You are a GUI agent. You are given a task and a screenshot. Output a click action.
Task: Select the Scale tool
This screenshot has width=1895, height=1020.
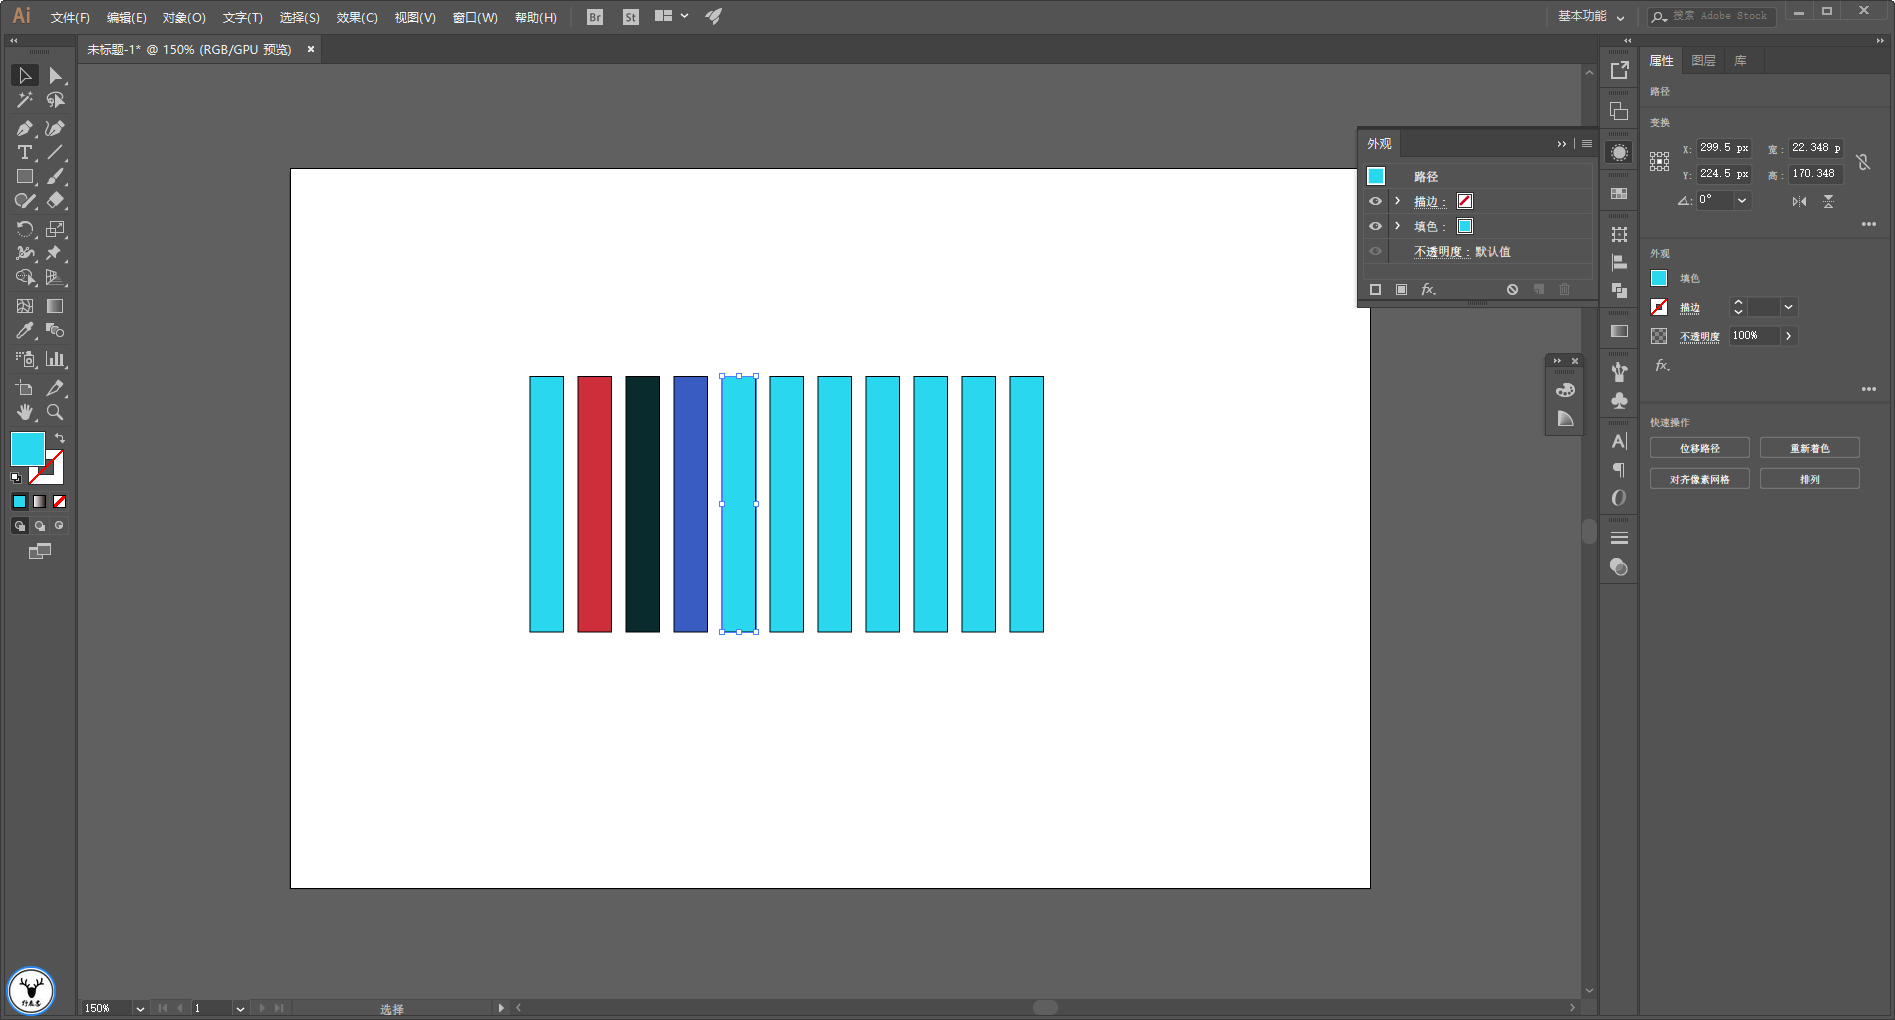(55, 229)
